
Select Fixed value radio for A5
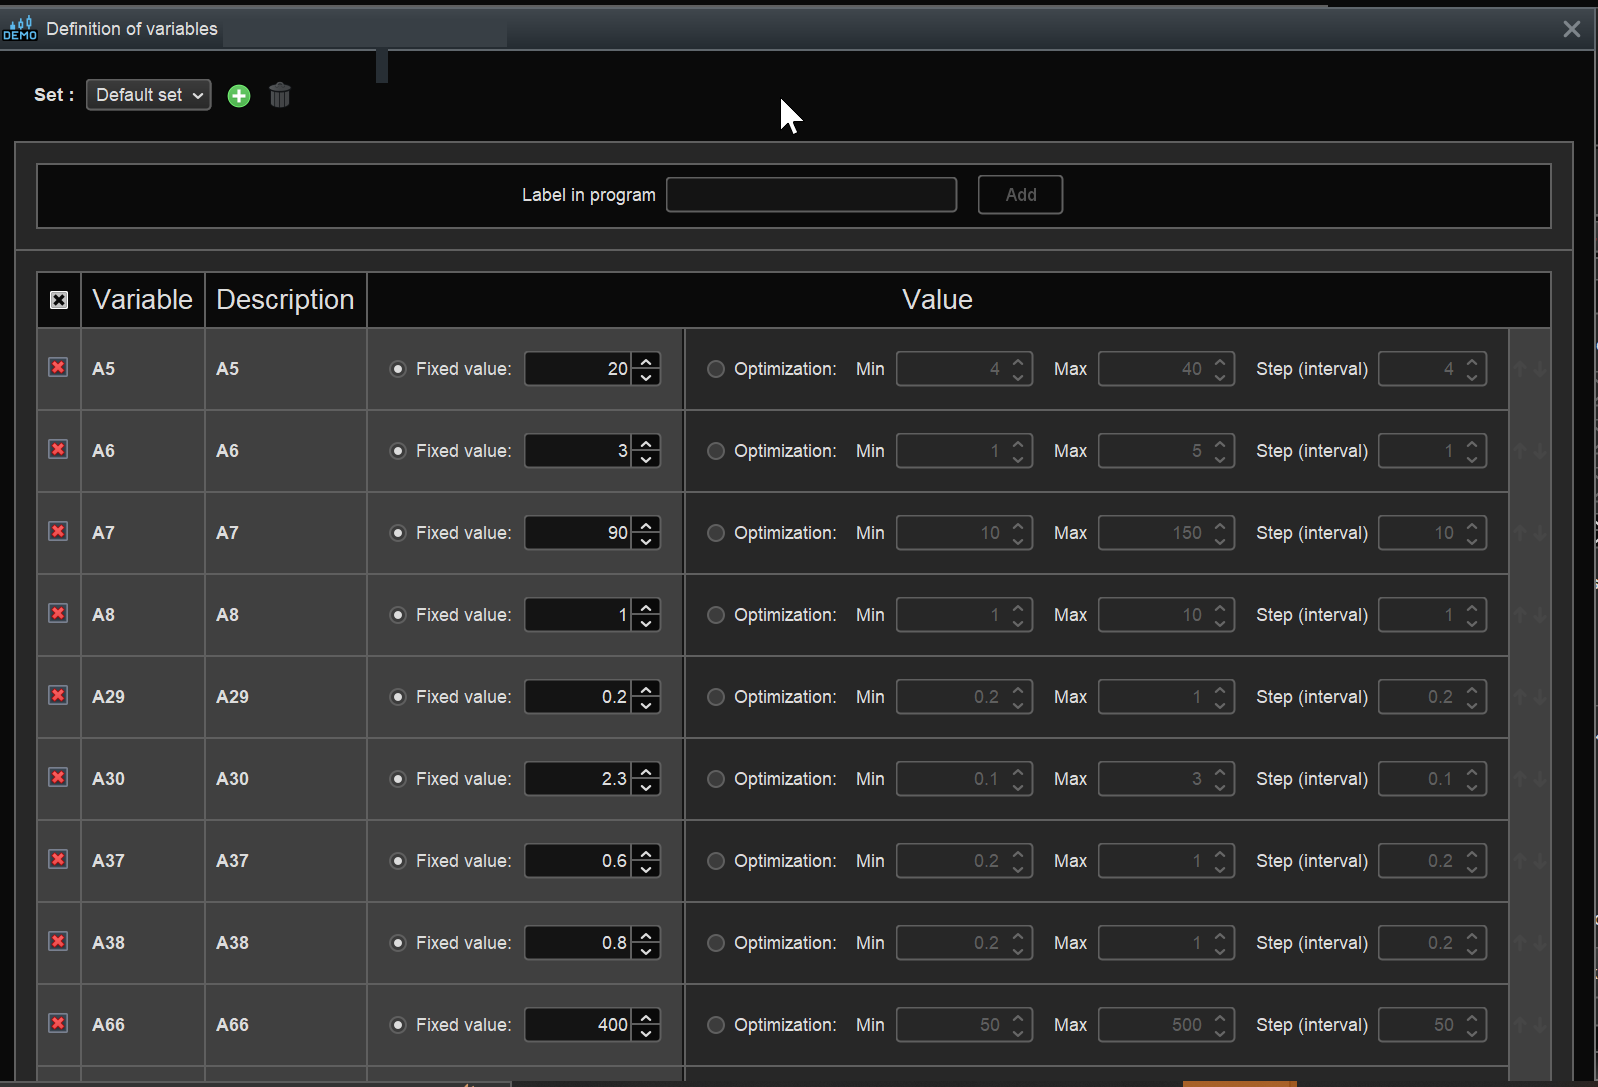(398, 369)
